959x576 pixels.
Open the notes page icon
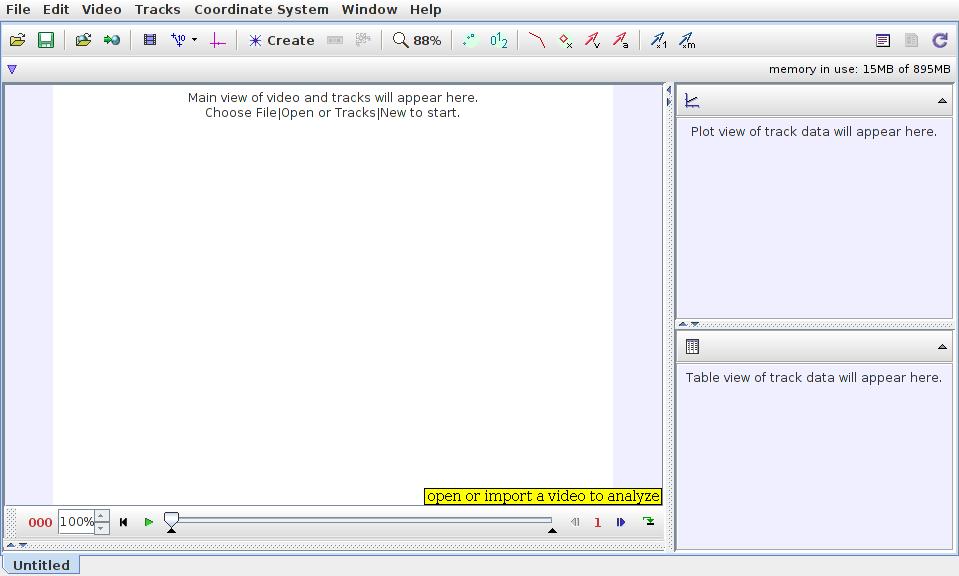pos(883,41)
